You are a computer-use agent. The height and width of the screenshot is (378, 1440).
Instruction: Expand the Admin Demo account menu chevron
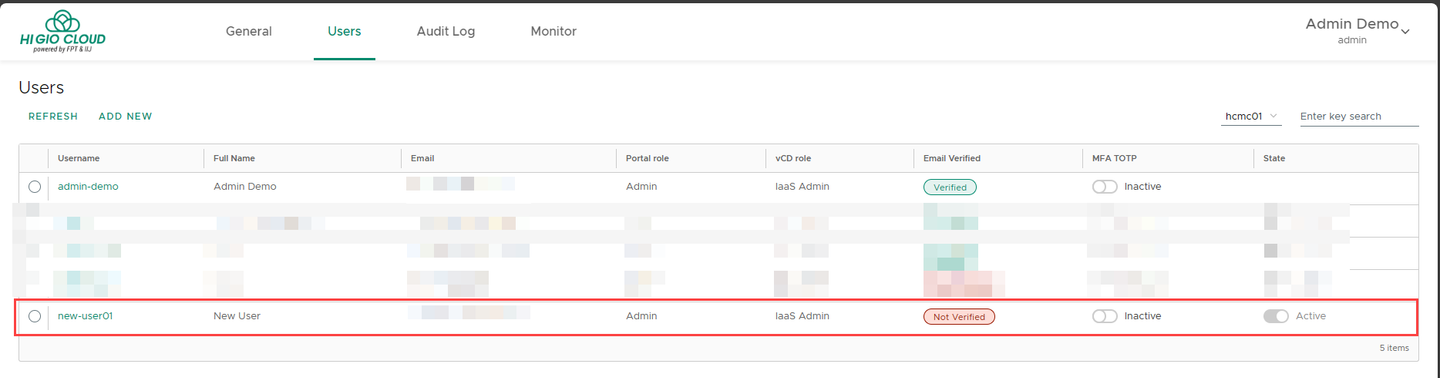point(1405,32)
